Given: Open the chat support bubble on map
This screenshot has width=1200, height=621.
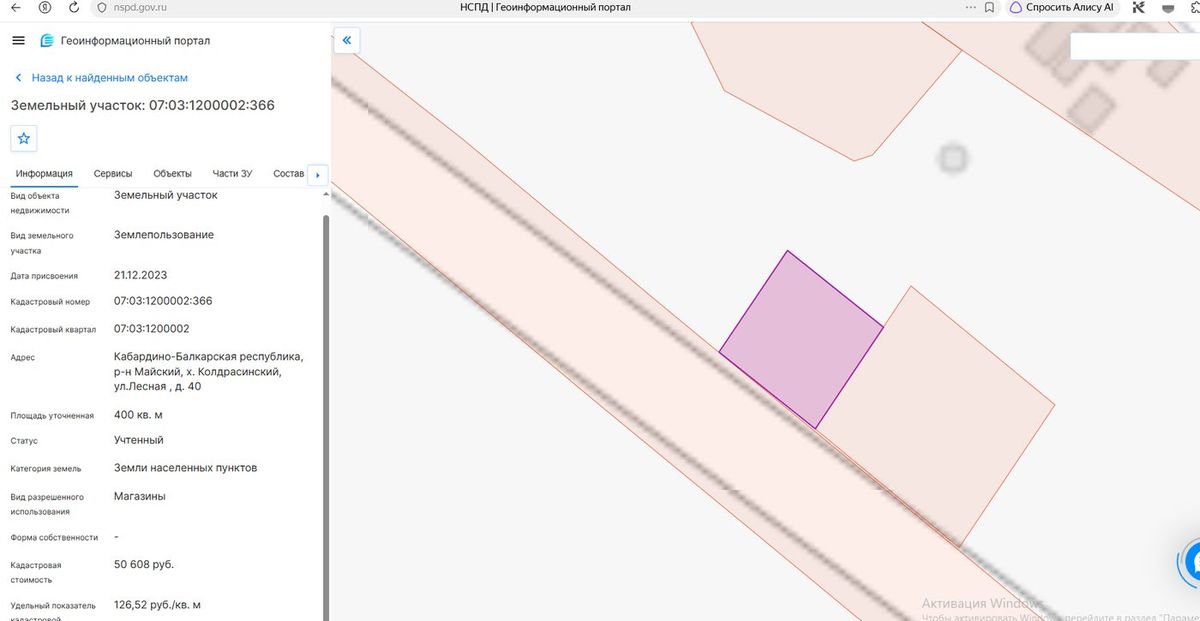Looking at the screenshot, I should click(1192, 561).
